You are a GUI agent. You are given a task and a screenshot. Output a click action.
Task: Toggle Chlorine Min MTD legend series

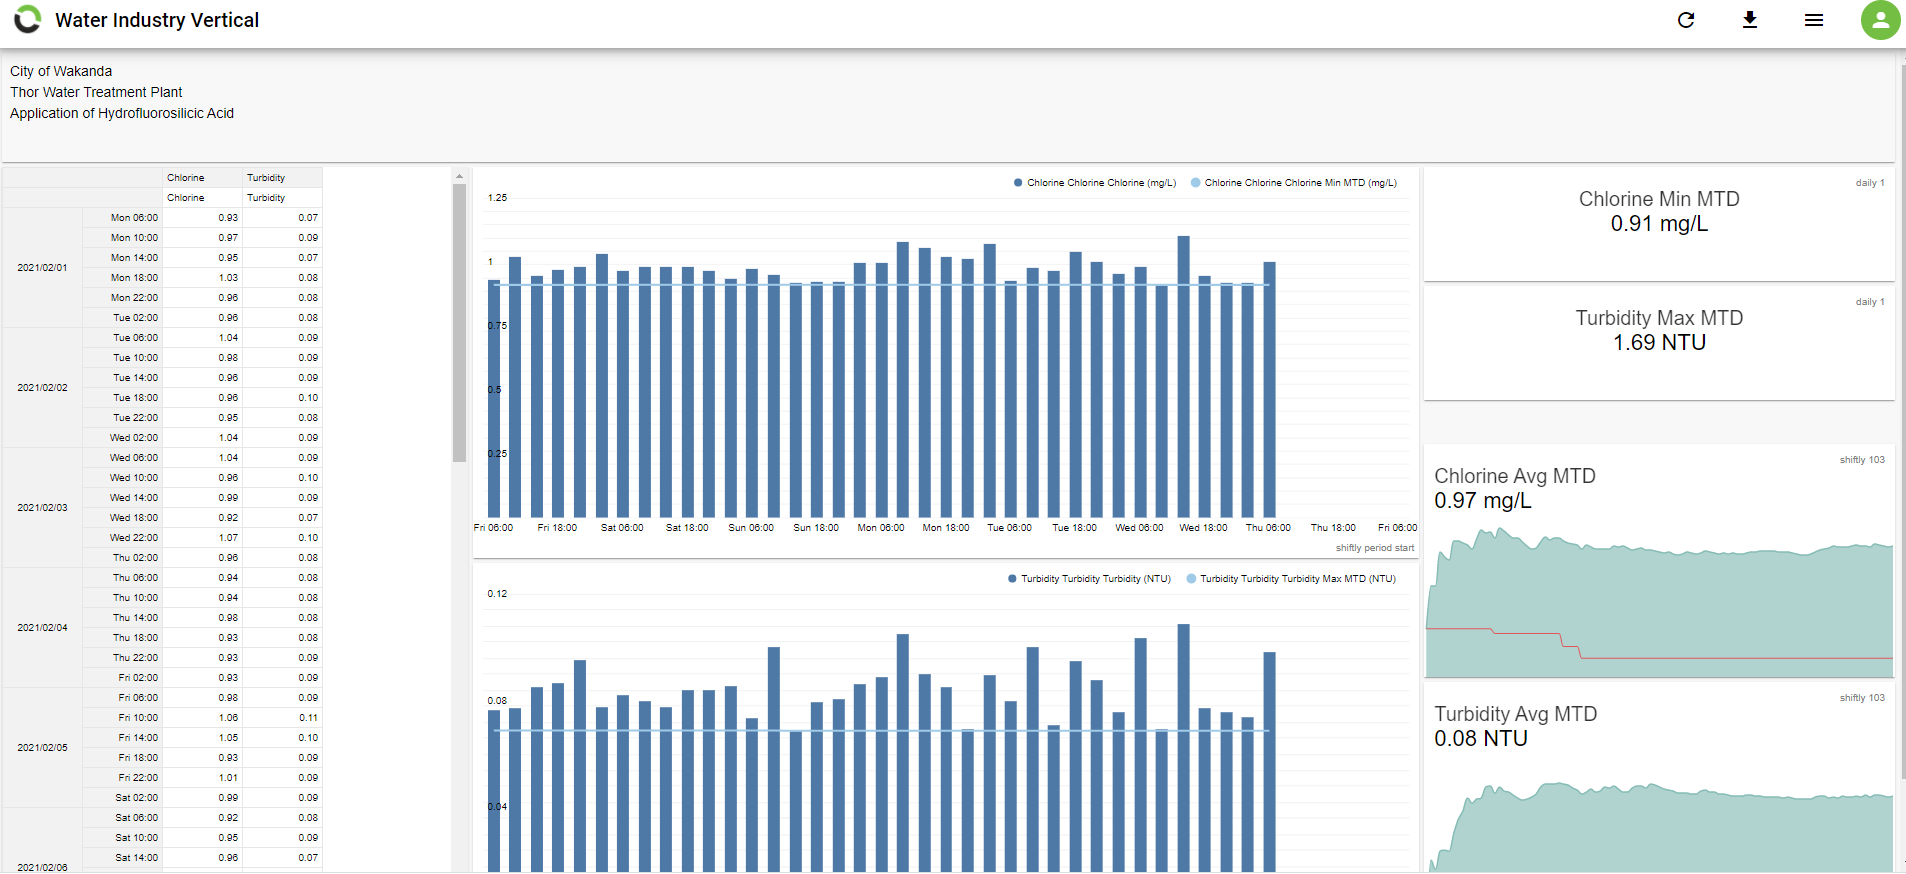click(x=1294, y=183)
